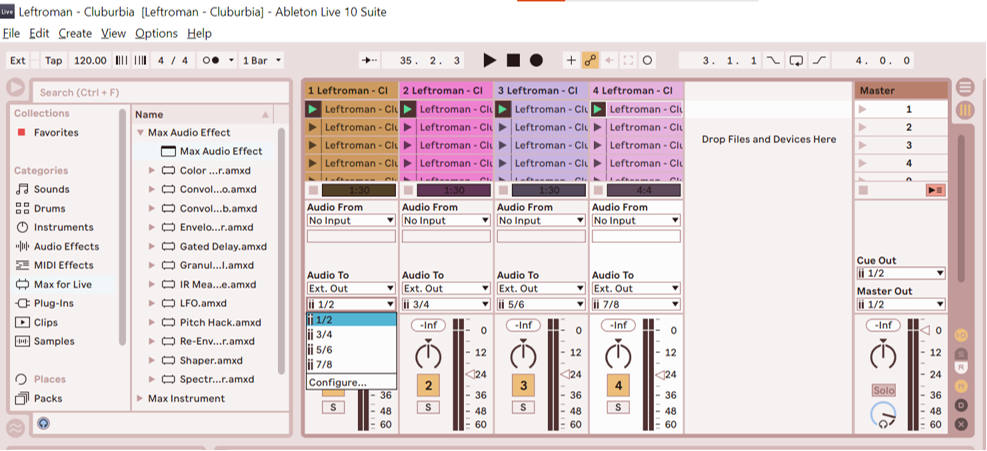The height and width of the screenshot is (451, 987).
Task: Open track 1 Audio From dropdown
Action: (x=351, y=220)
